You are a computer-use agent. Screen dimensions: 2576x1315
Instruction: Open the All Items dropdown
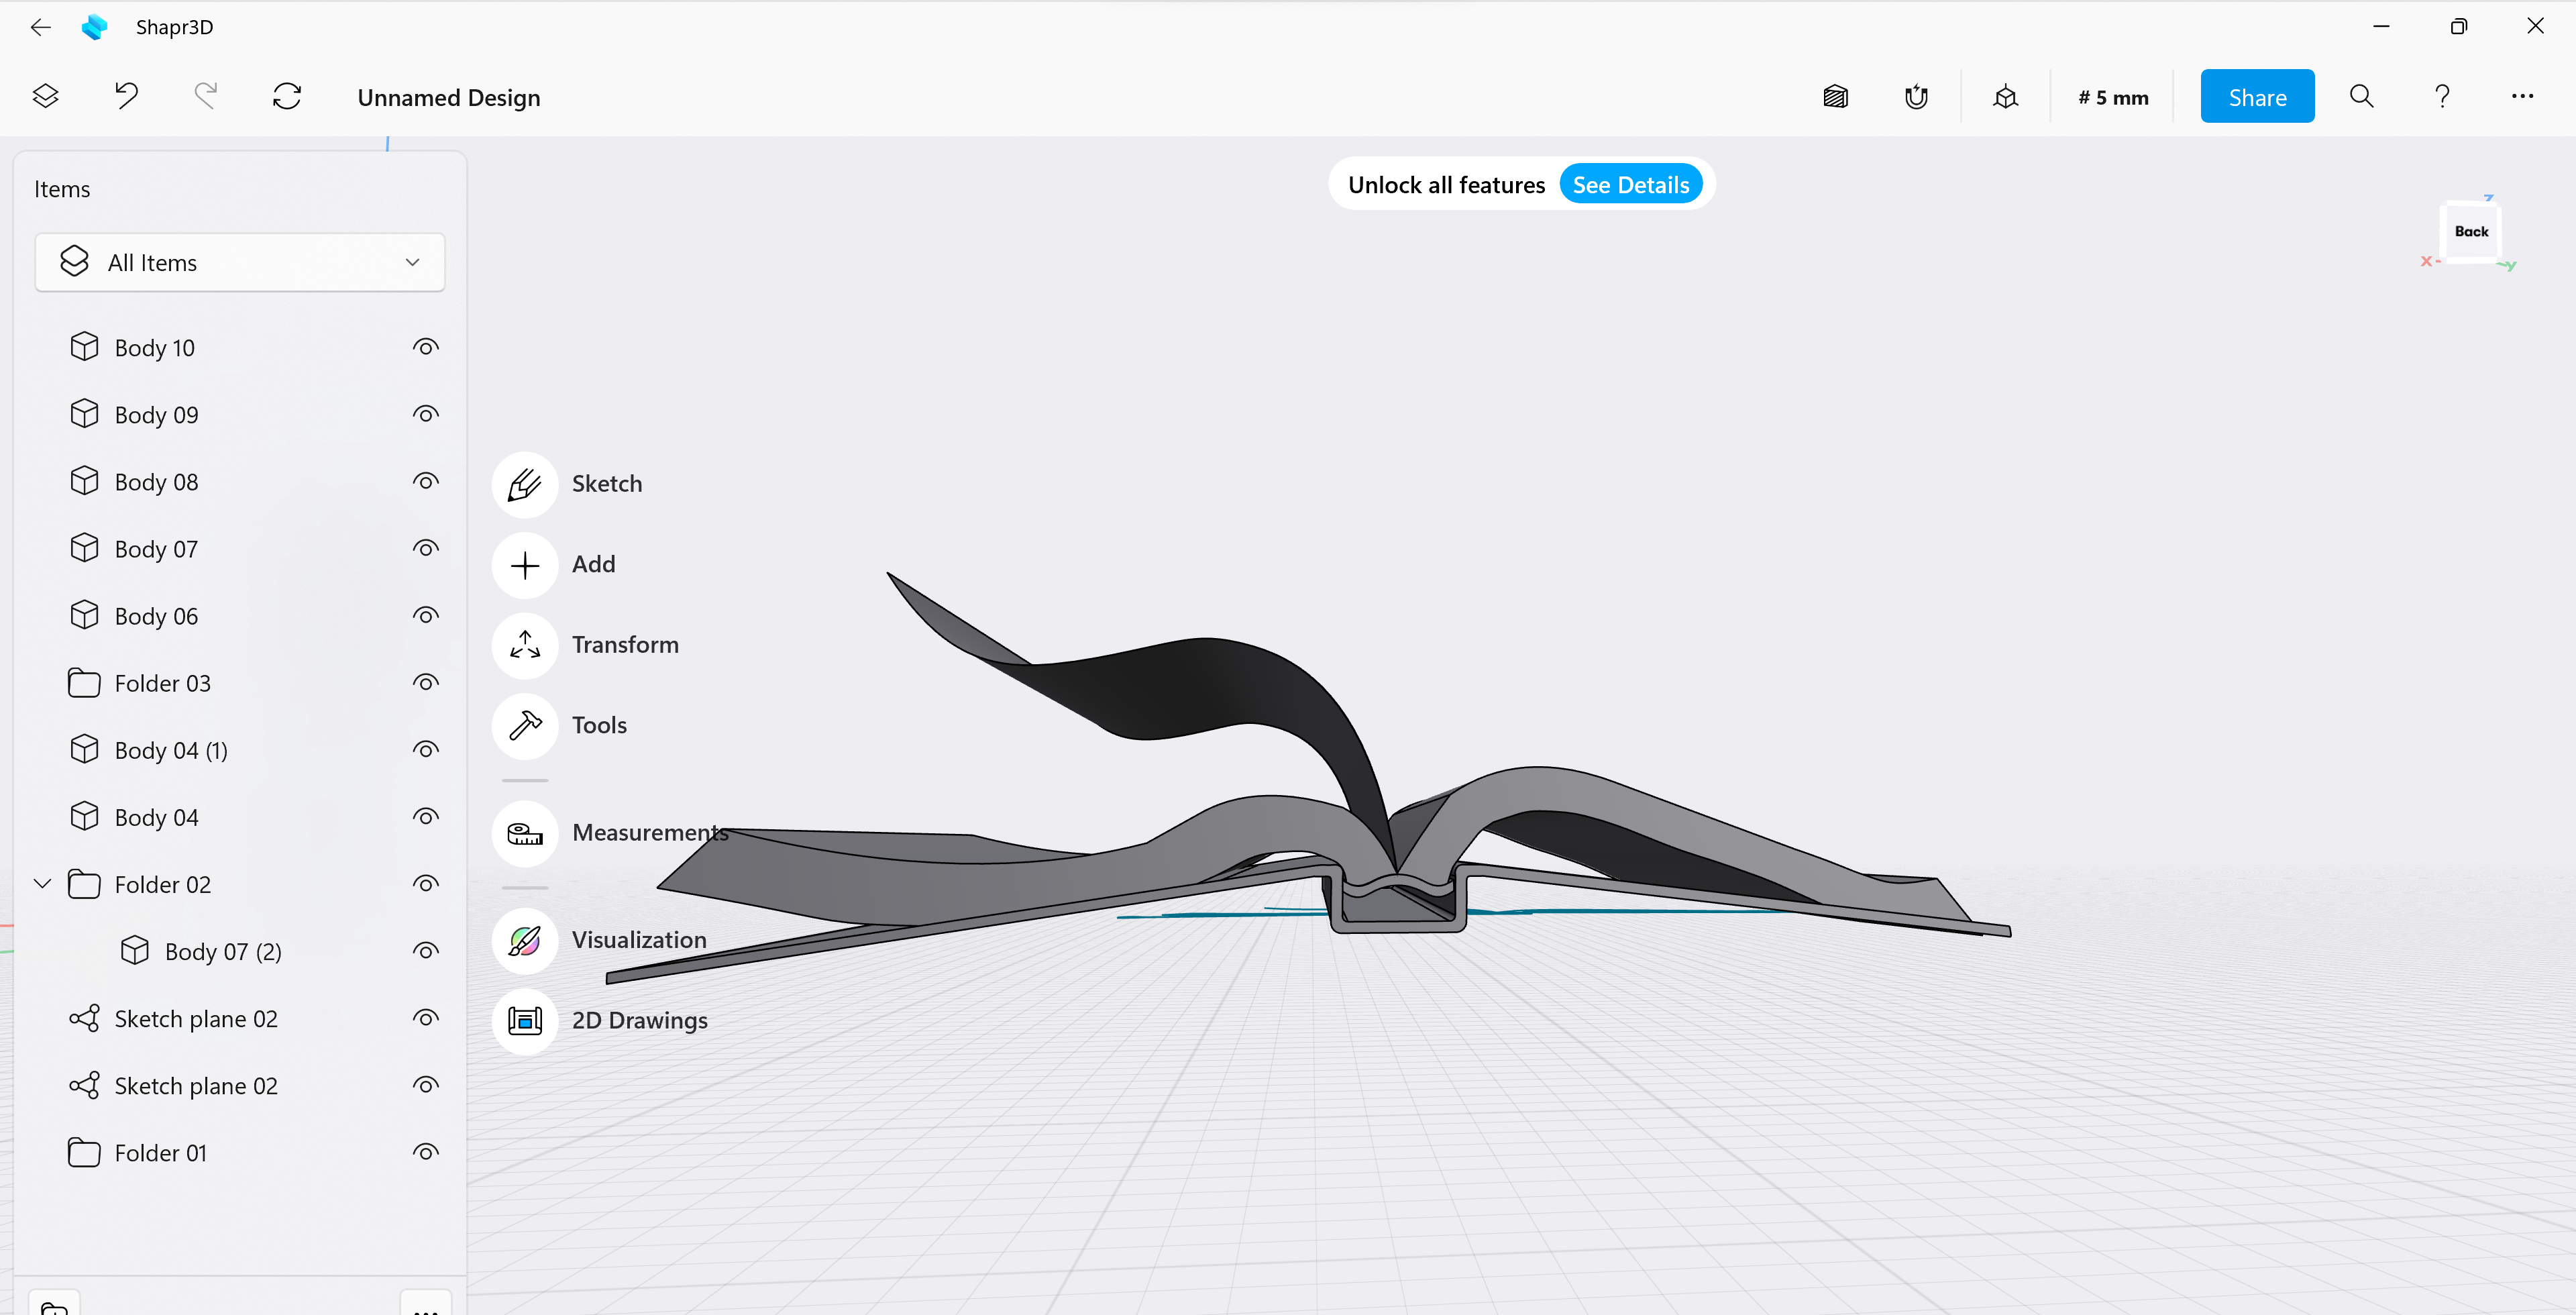pyautogui.click(x=239, y=262)
